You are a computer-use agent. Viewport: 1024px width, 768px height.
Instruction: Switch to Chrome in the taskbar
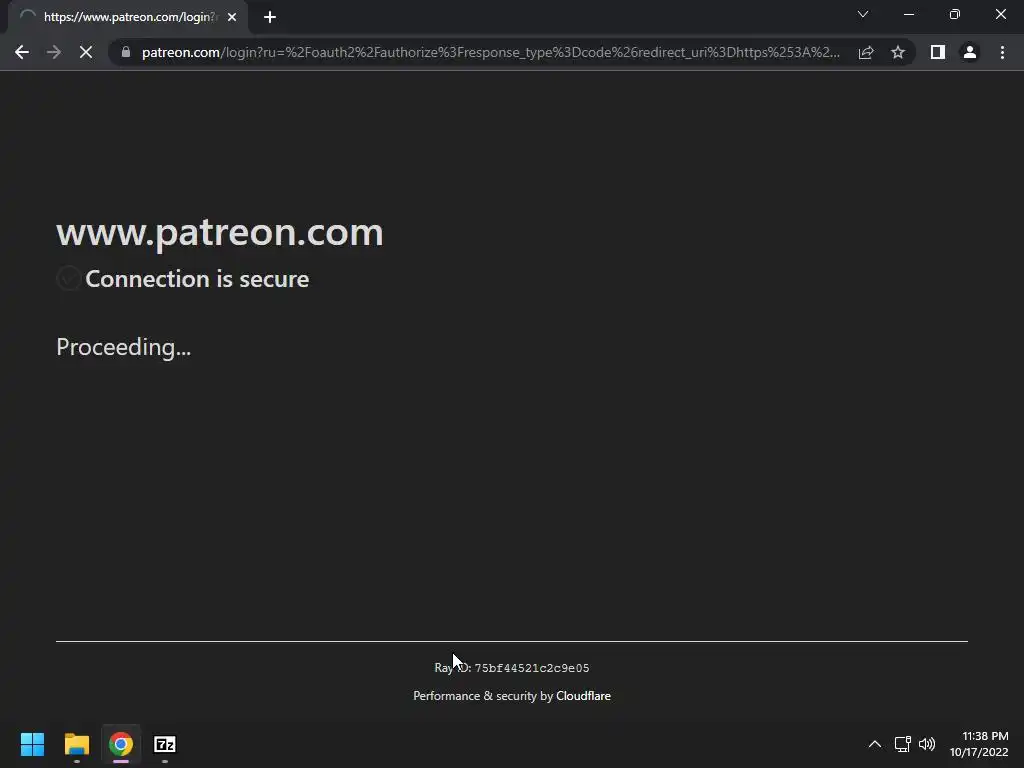point(121,744)
